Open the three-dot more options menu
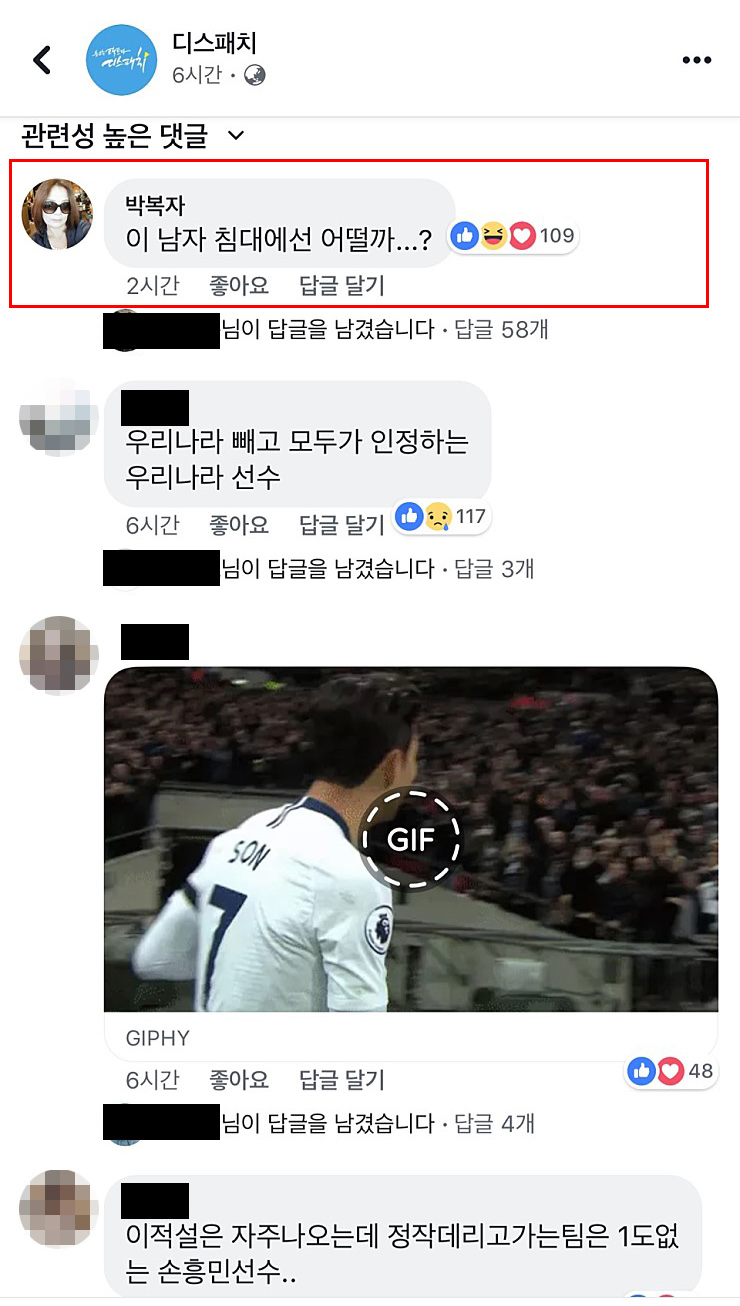This screenshot has height=1306, width=740. [697, 60]
